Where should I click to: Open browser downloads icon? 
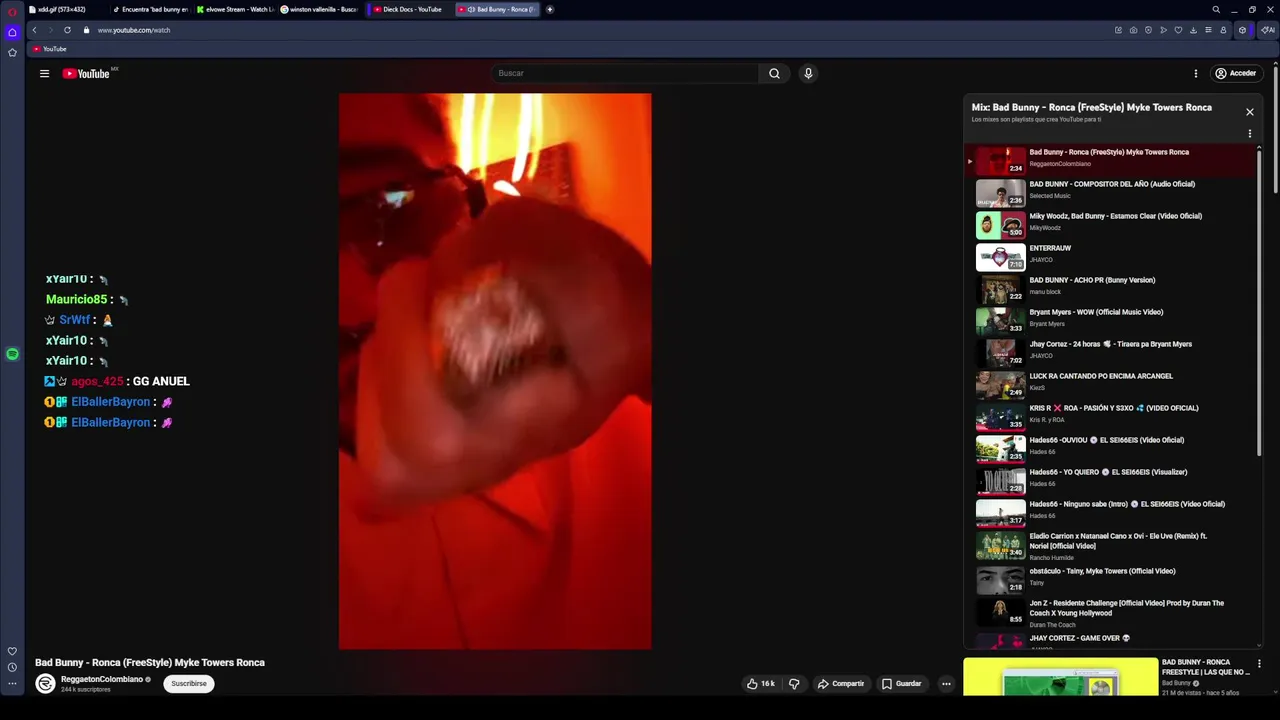pyautogui.click(x=1193, y=30)
